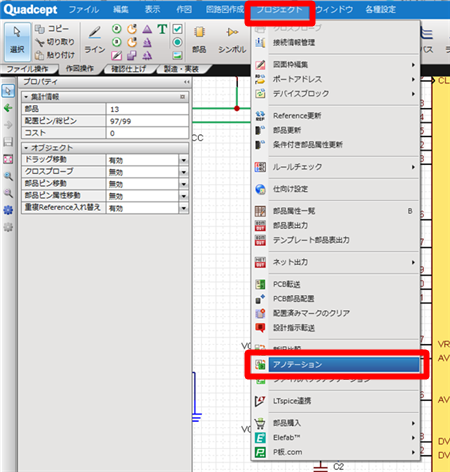Click the floppy disk save icon in sidebar
This screenshot has width=450, height=472.
(x=8, y=142)
